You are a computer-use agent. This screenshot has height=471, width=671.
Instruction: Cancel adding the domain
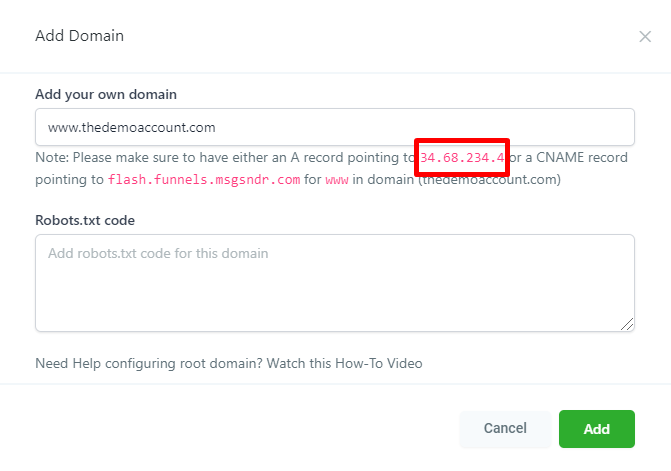(505, 428)
